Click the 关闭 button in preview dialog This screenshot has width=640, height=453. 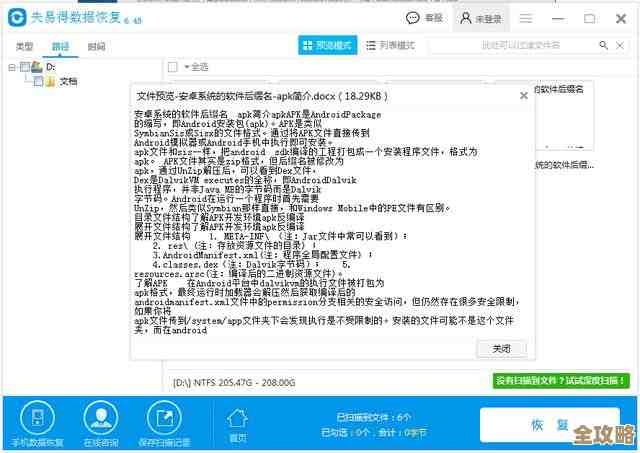pos(501,349)
